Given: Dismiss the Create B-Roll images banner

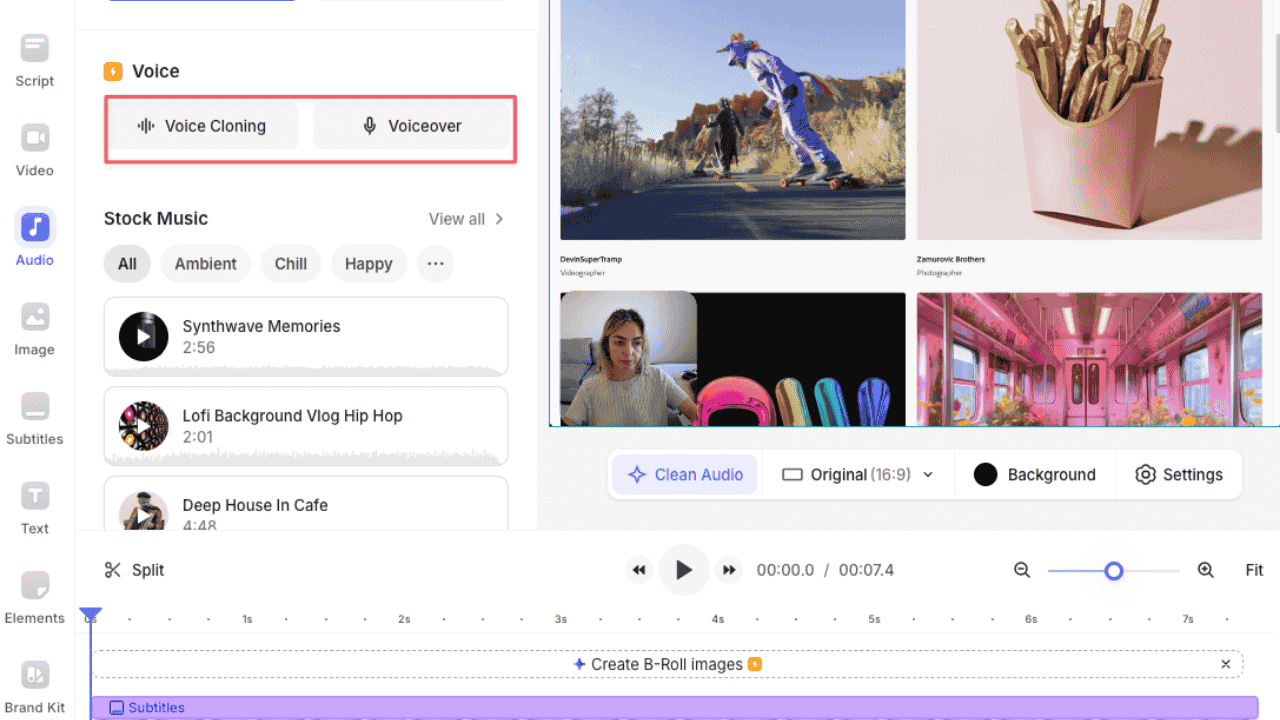Looking at the screenshot, I should [x=1225, y=663].
